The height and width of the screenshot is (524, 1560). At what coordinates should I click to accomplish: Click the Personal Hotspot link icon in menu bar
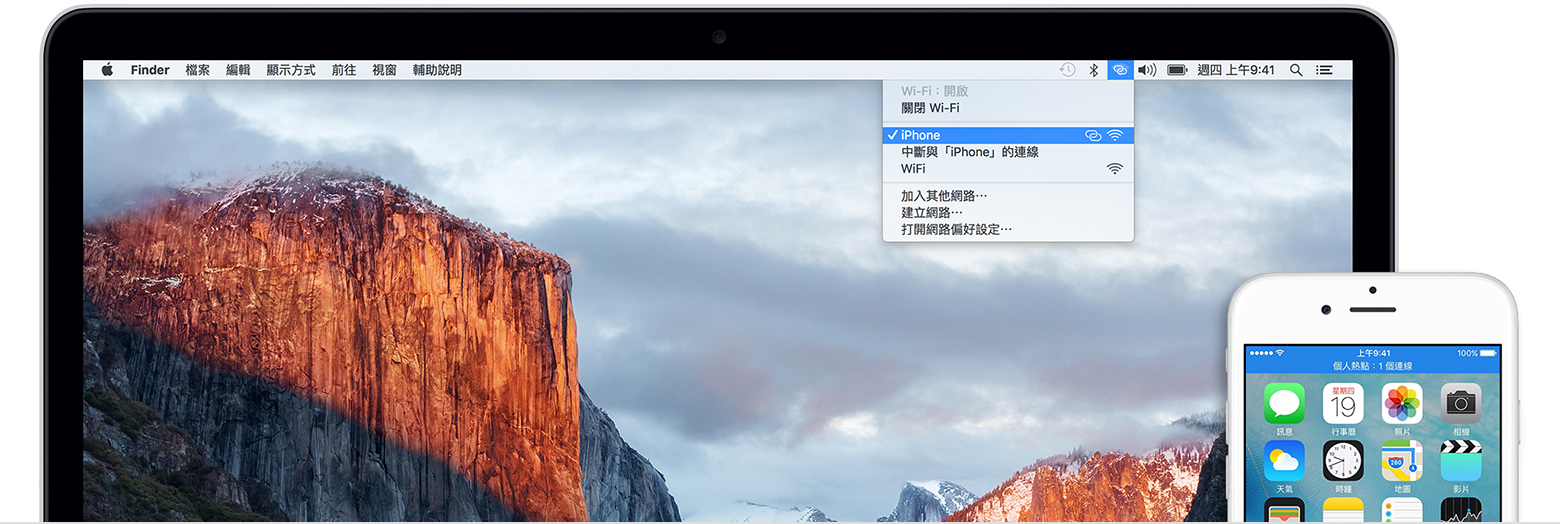coord(1120,70)
